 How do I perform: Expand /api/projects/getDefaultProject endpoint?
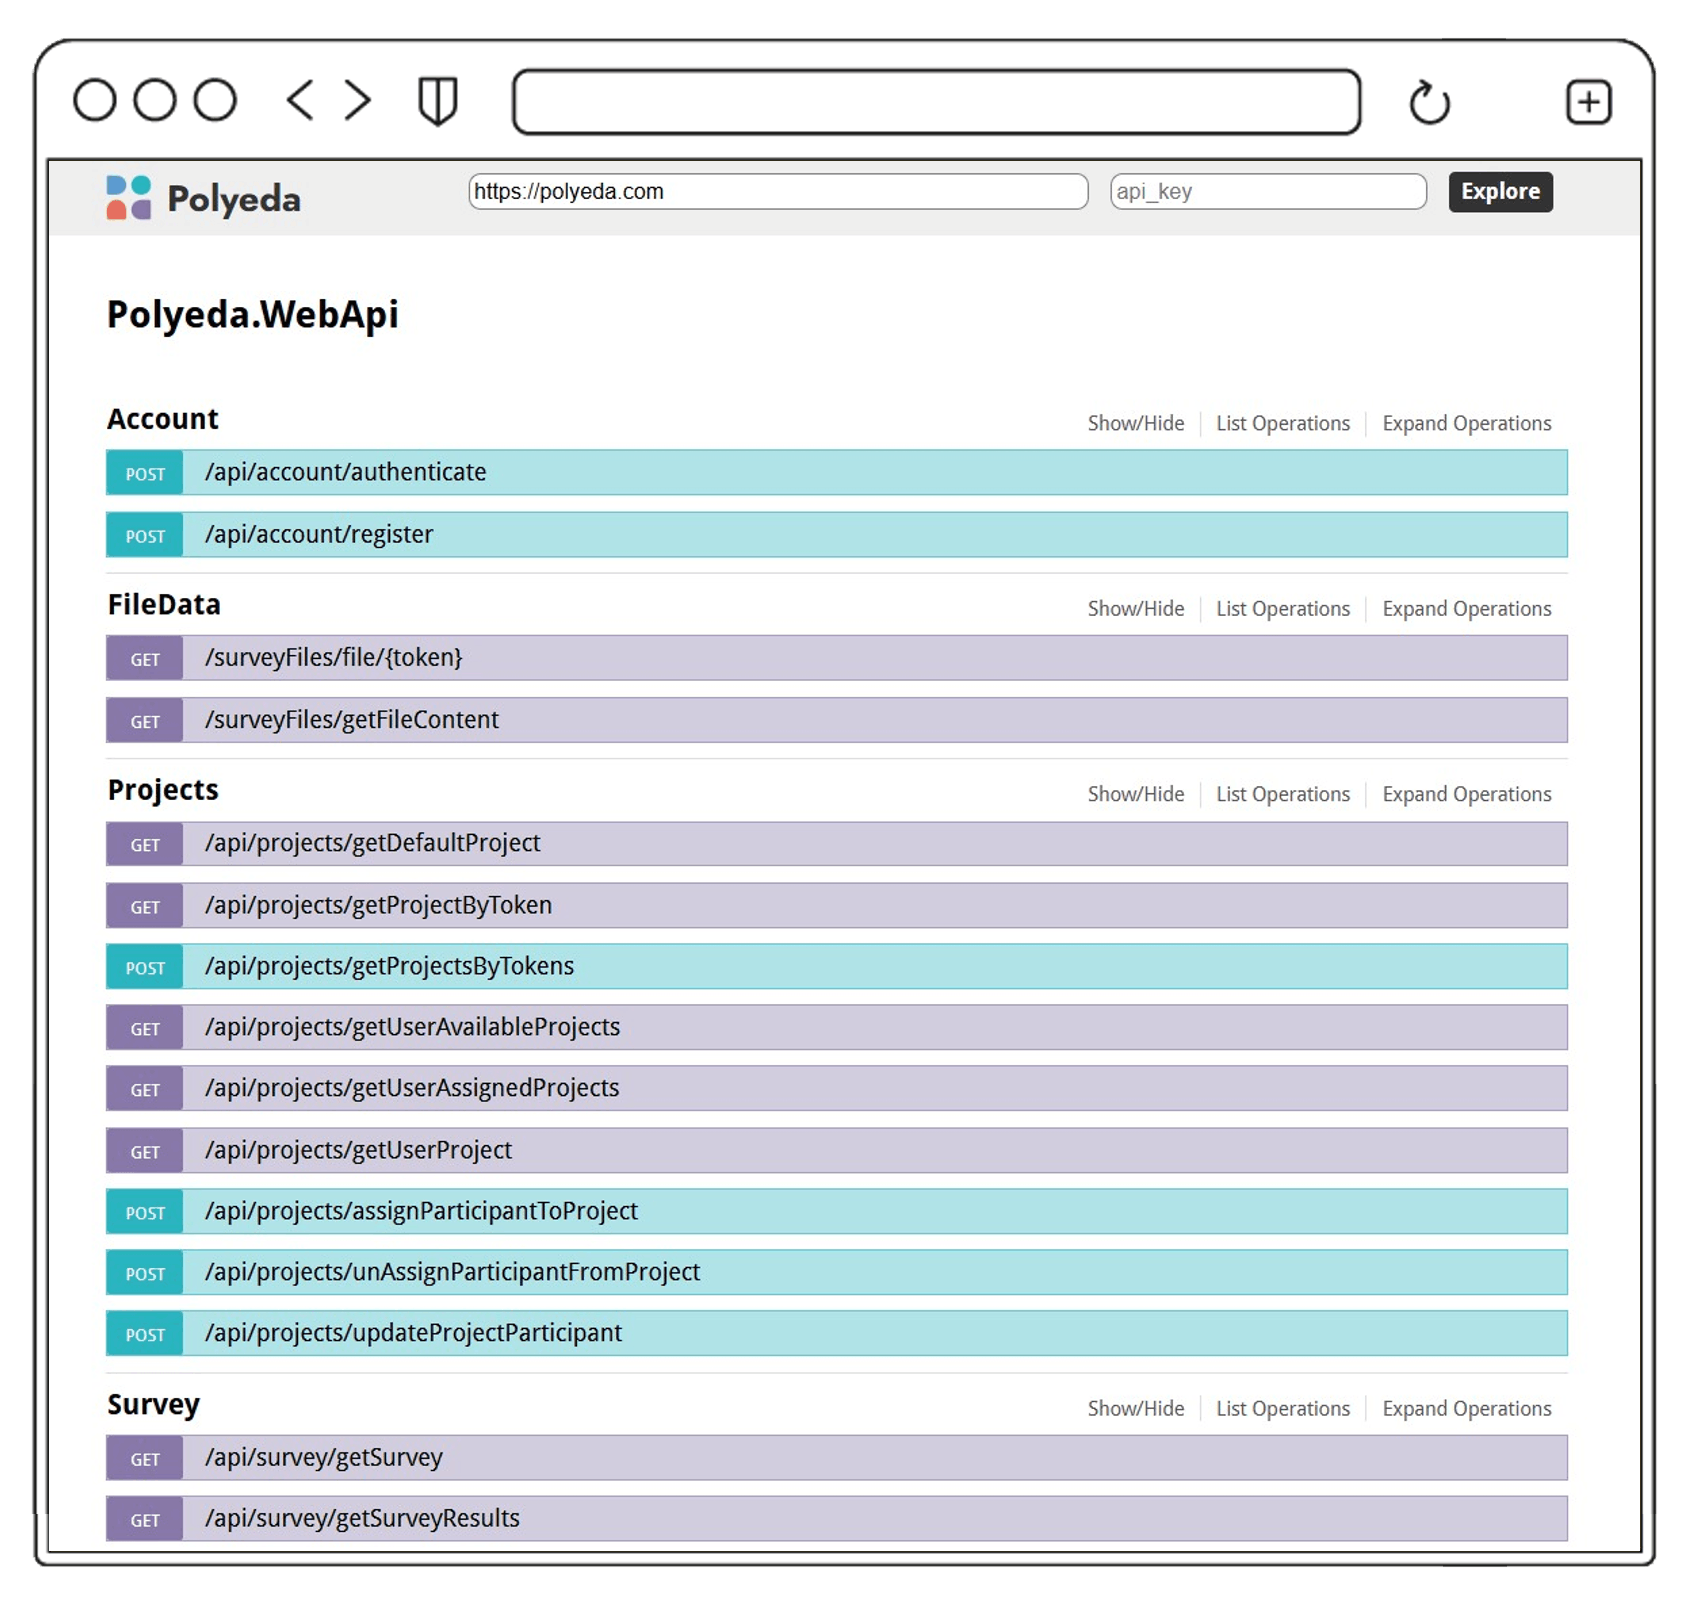click(x=836, y=843)
